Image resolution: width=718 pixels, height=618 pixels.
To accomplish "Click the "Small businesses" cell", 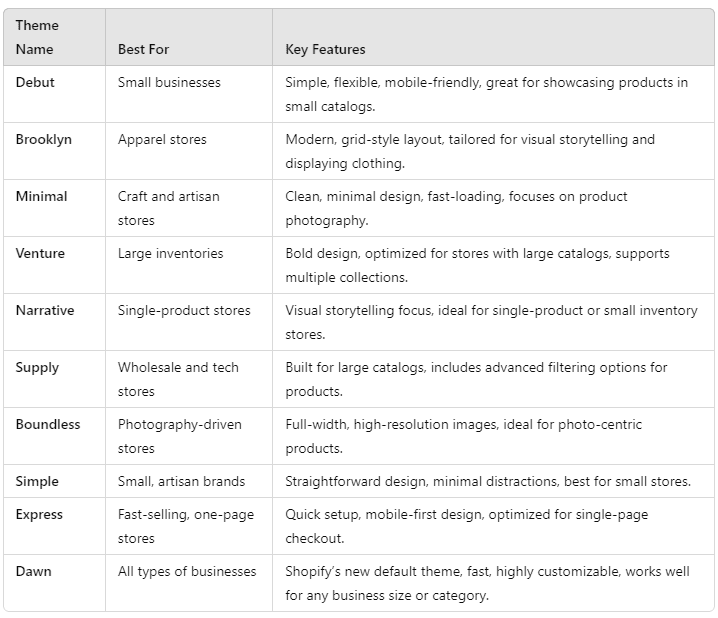I will coord(169,82).
